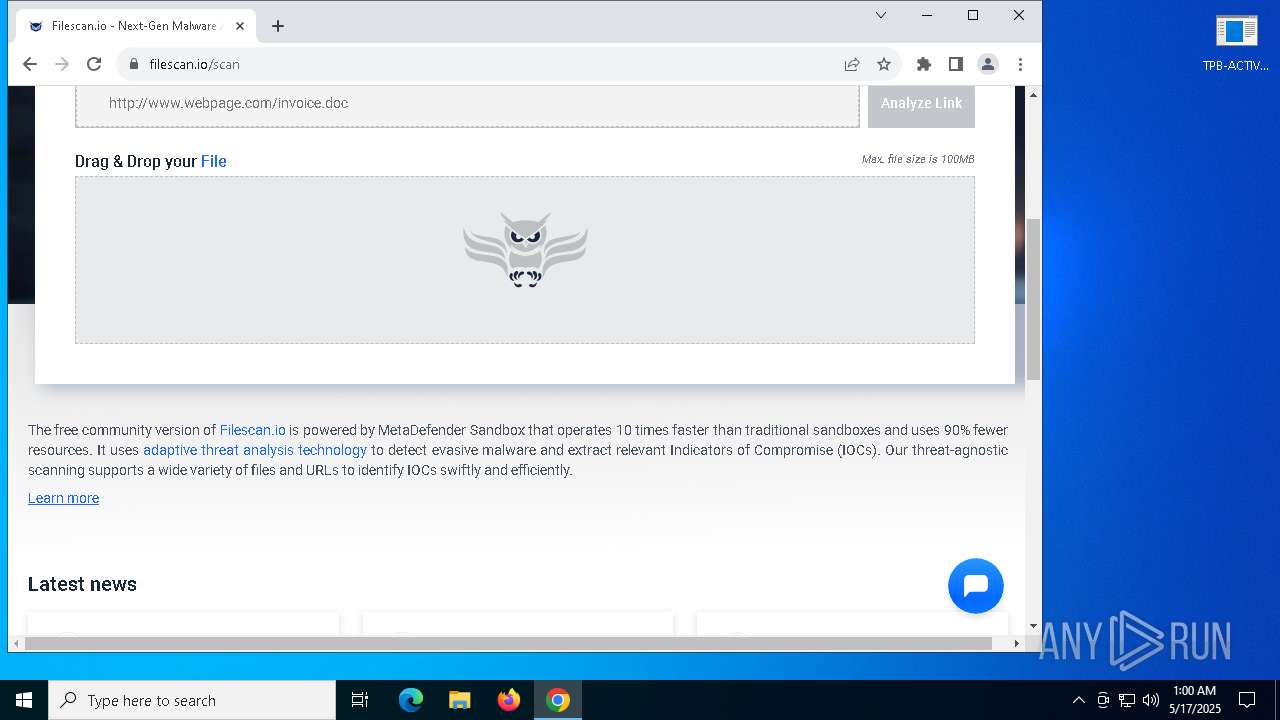The image size is (1280, 720).
Task: Bookmark this tab with star icon
Action: pos(884,64)
